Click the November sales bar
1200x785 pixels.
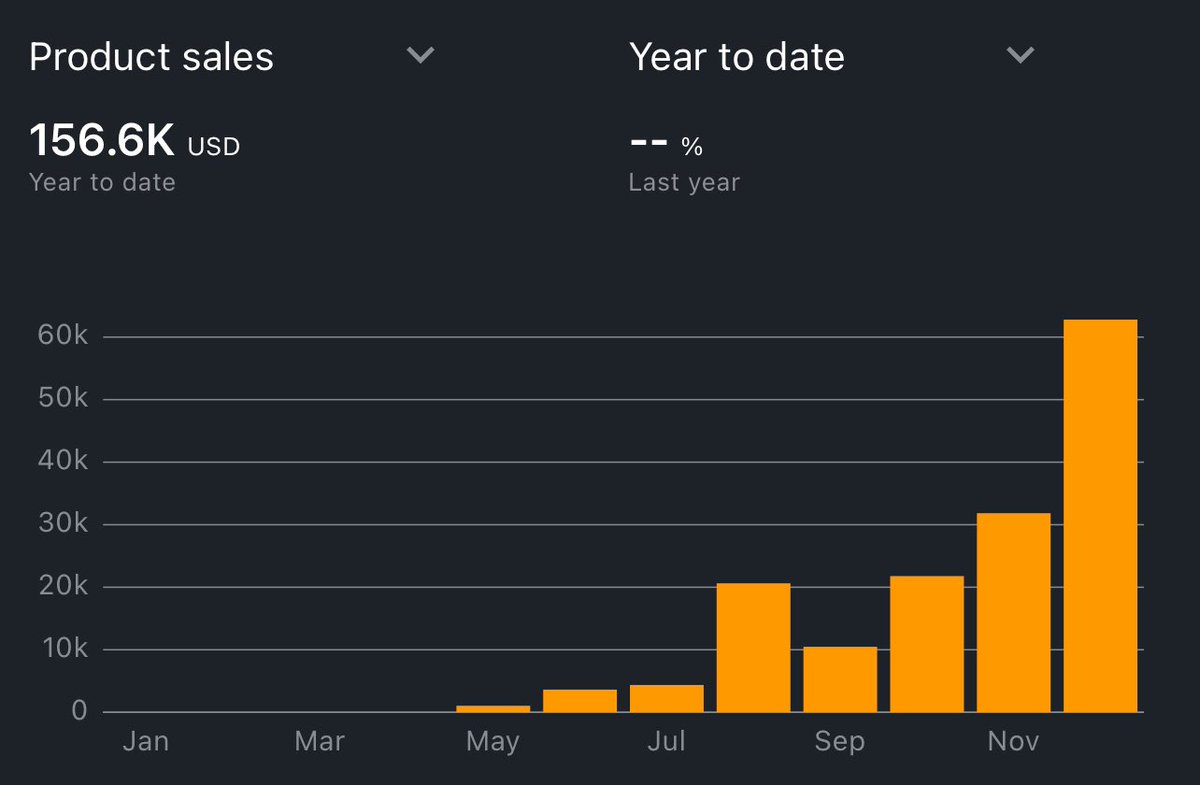(x=1013, y=610)
